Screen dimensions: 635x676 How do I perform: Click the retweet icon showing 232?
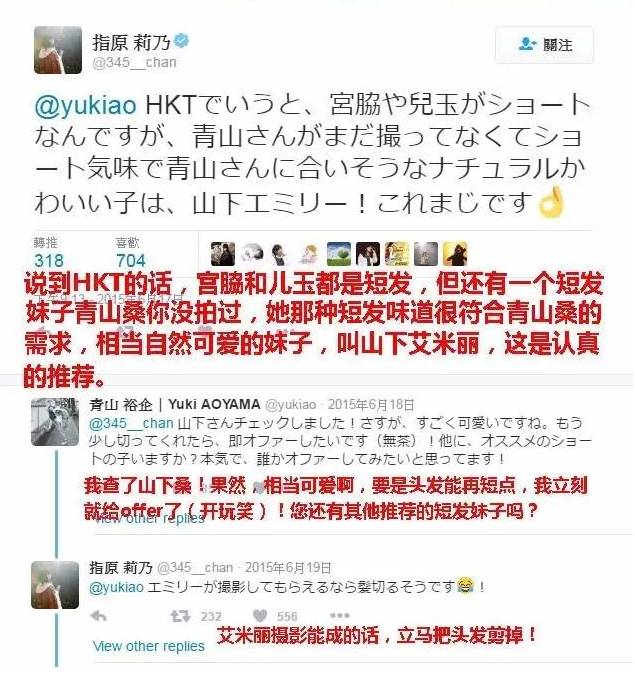(x=181, y=616)
